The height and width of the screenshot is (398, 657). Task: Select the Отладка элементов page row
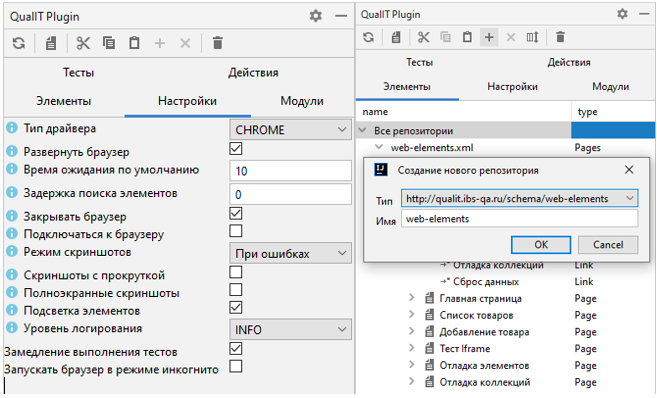505,365
